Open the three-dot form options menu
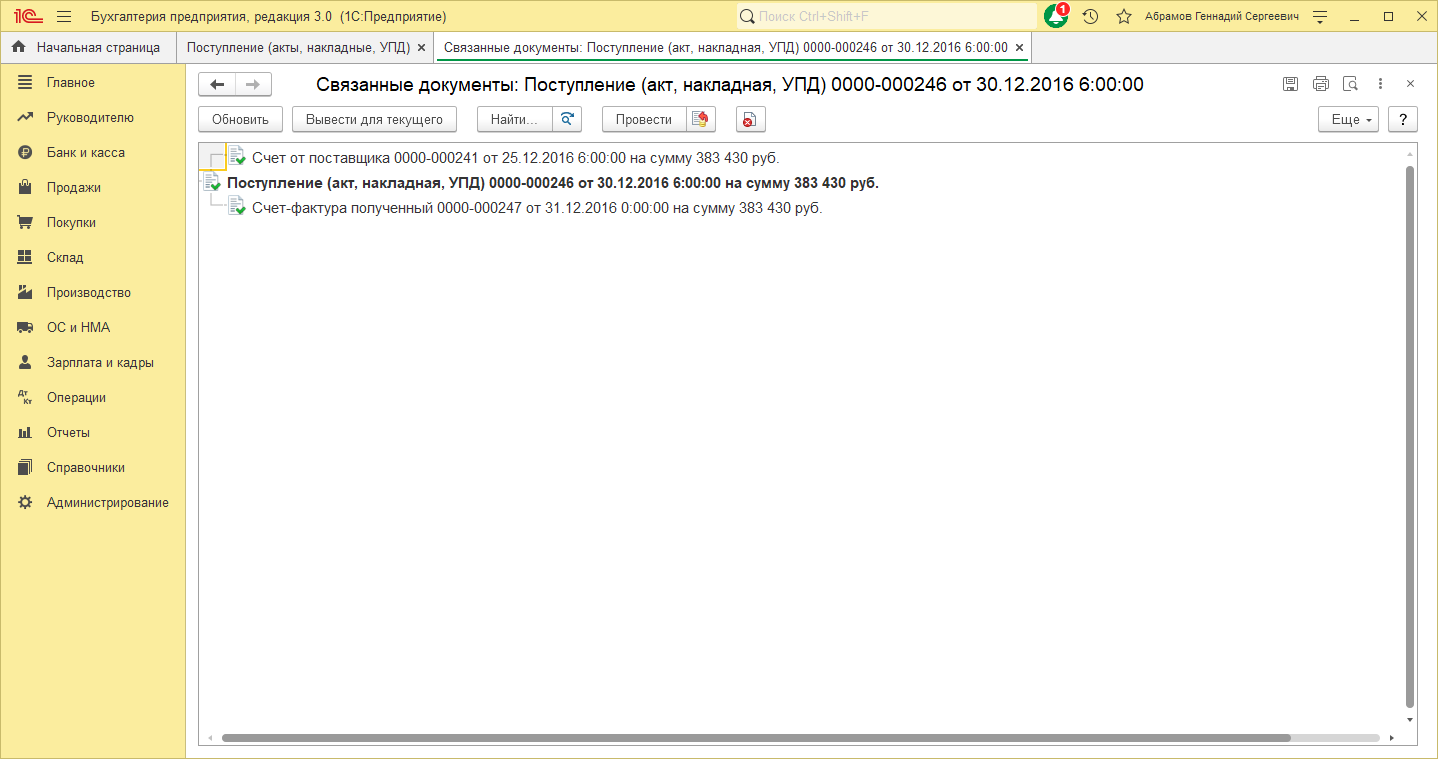Screen dimensions: 1438x759 point(1380,85)
